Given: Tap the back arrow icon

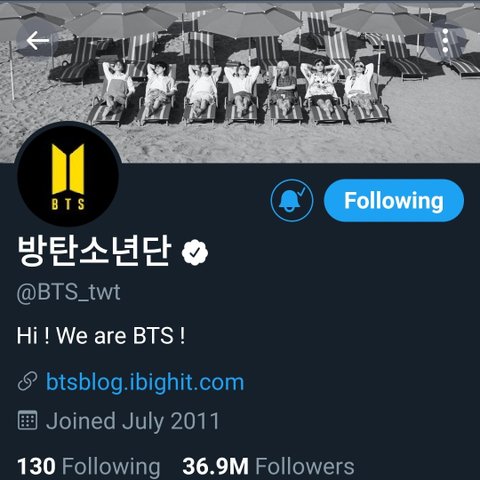Looking at the screenshot, I should [x=38, y=40].
